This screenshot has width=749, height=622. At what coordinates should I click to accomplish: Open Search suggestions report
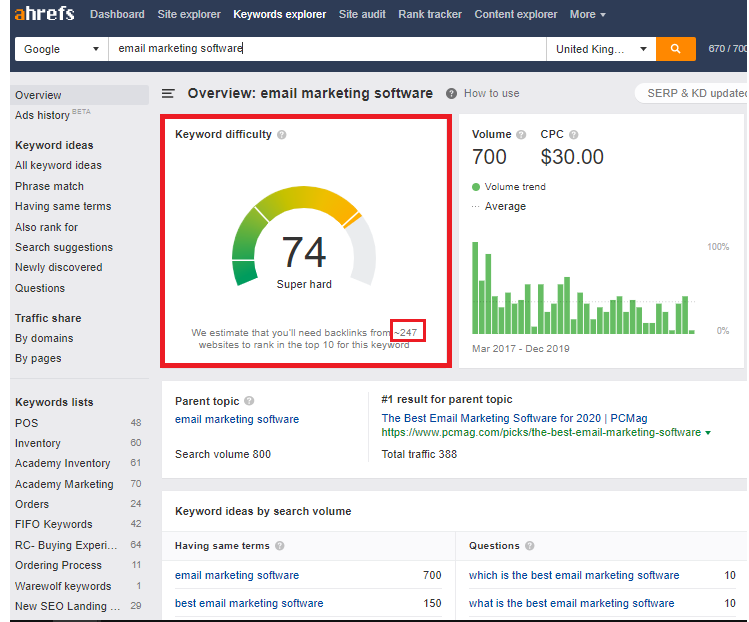(x=64, y=247)
